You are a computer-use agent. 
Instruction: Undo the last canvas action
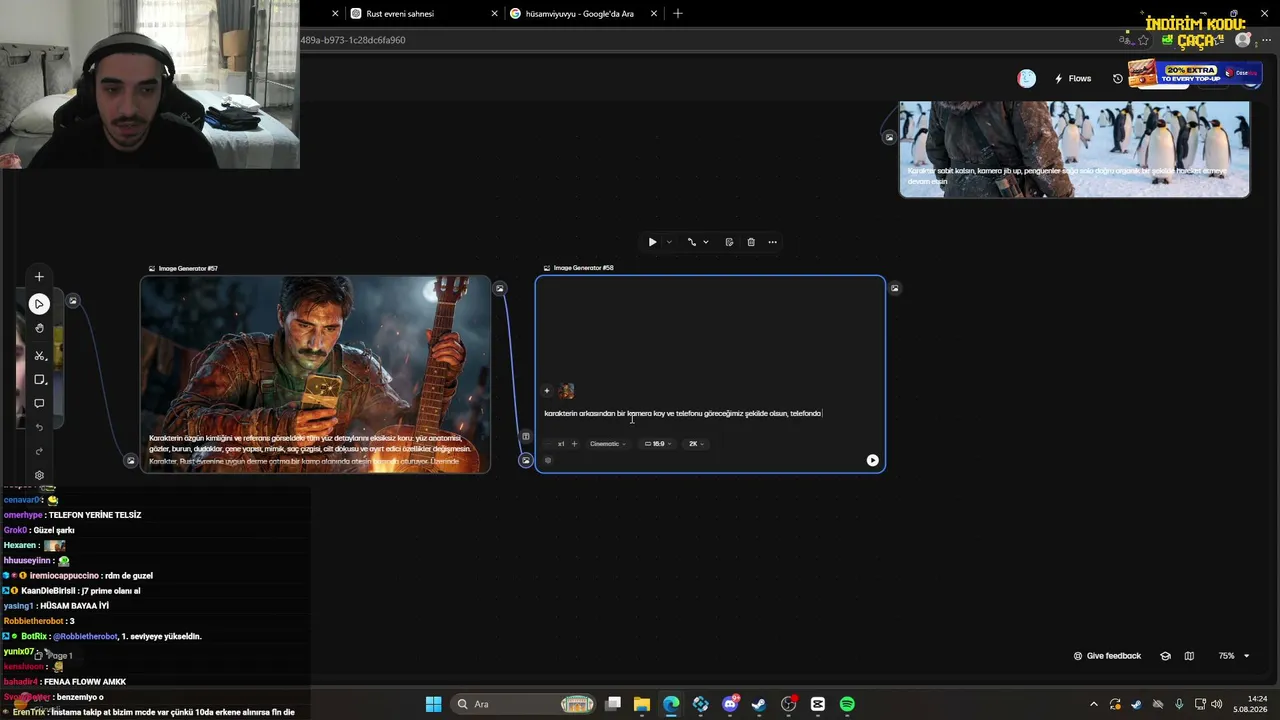[39, 428]
